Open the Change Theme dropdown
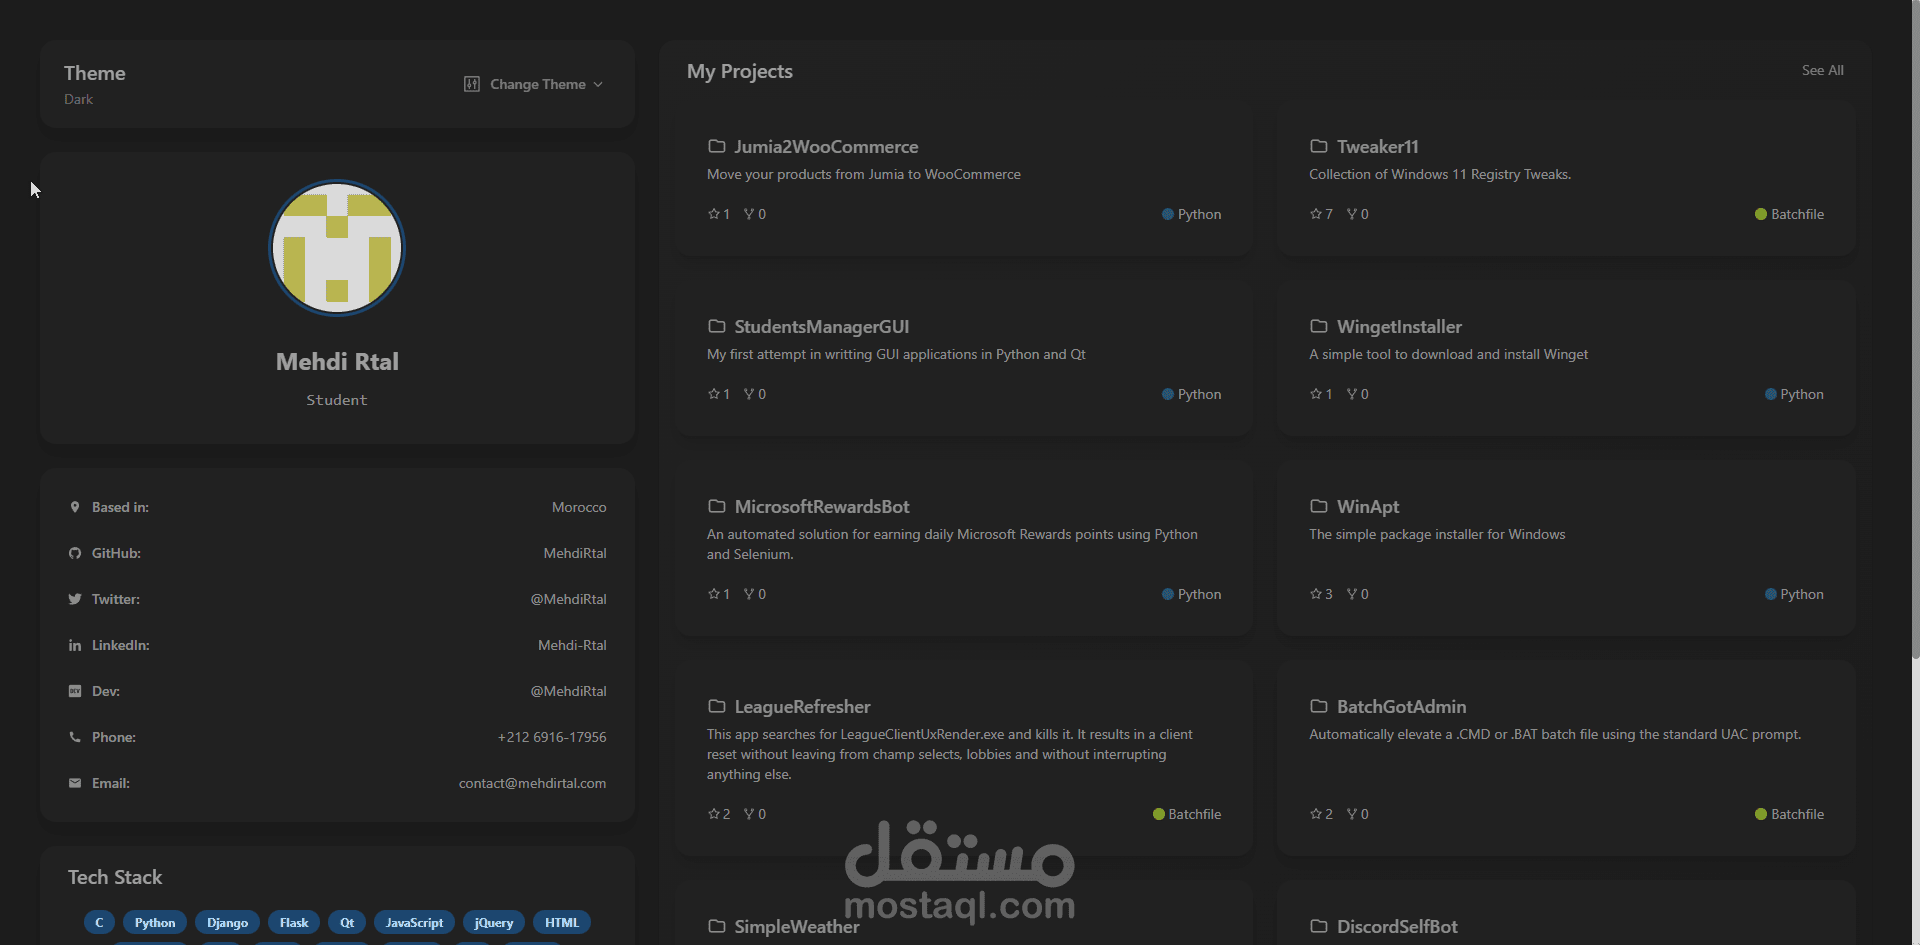Screen dimensions: 1920x945 click(534, 84)
